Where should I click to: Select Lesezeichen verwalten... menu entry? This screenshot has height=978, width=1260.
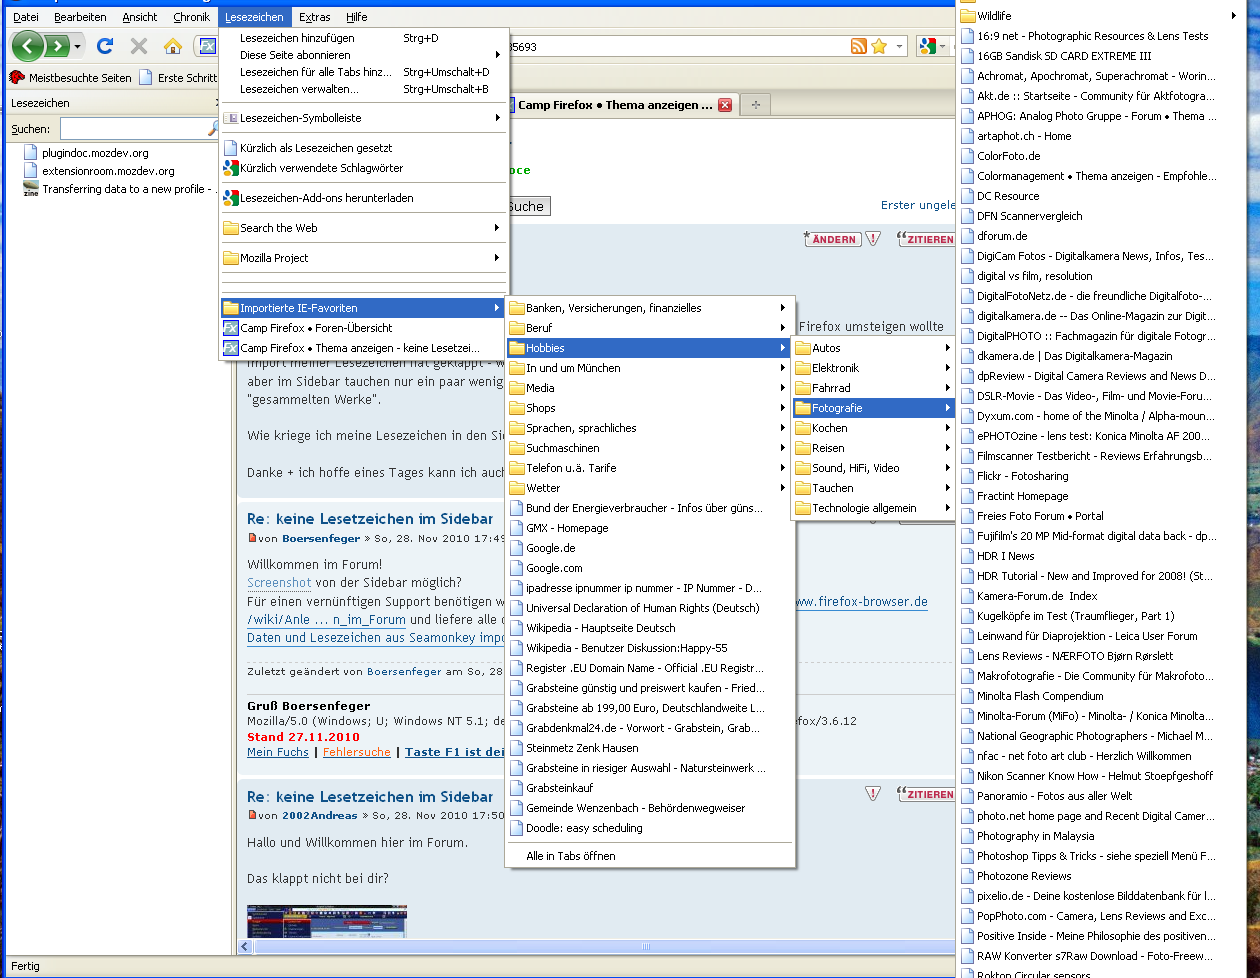(x=299, y=89)
